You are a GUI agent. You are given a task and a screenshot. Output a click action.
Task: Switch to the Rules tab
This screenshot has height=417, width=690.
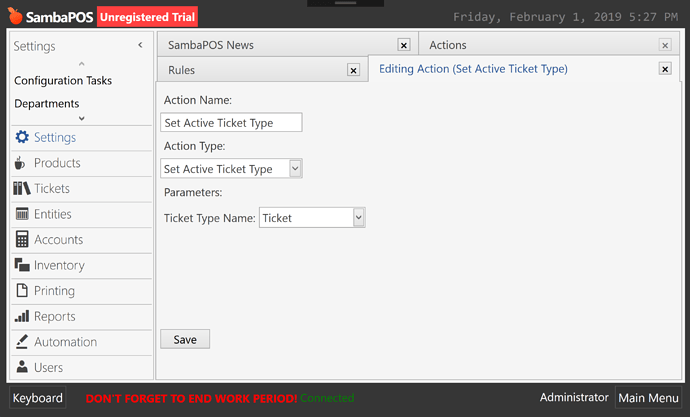(x=181, y=70)
